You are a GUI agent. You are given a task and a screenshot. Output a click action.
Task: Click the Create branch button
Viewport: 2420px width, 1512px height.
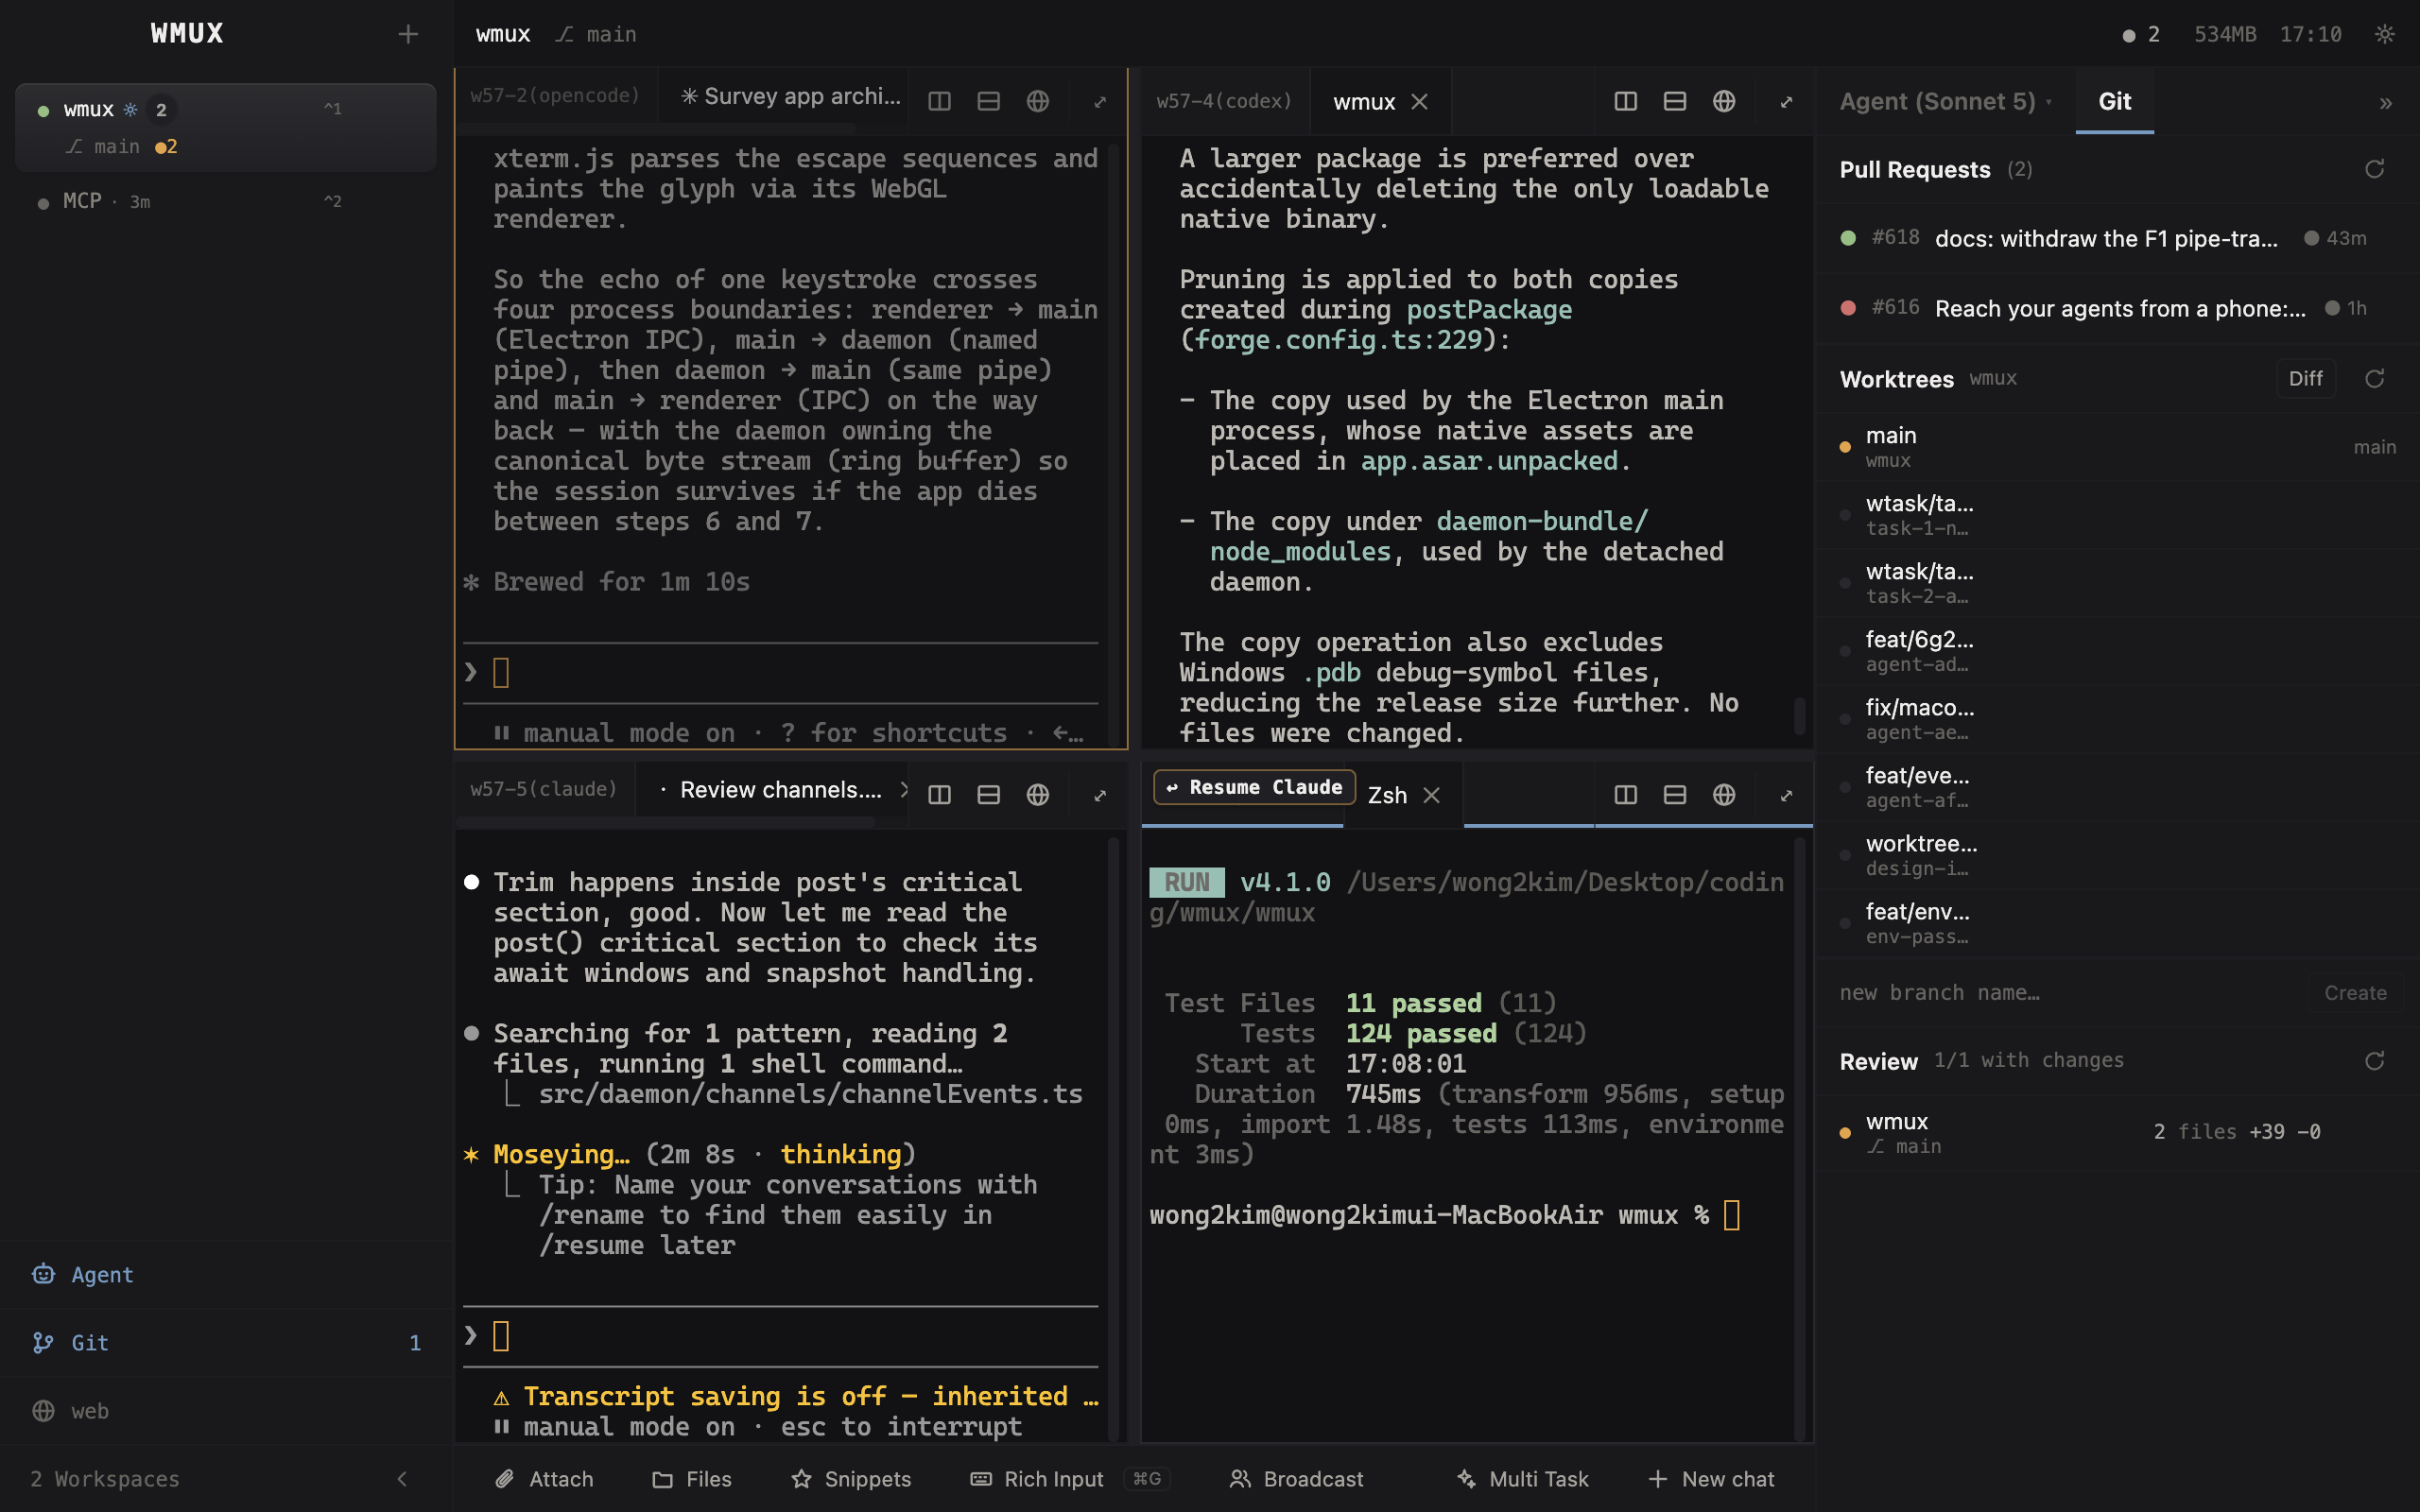click(x=2355, y=993)
